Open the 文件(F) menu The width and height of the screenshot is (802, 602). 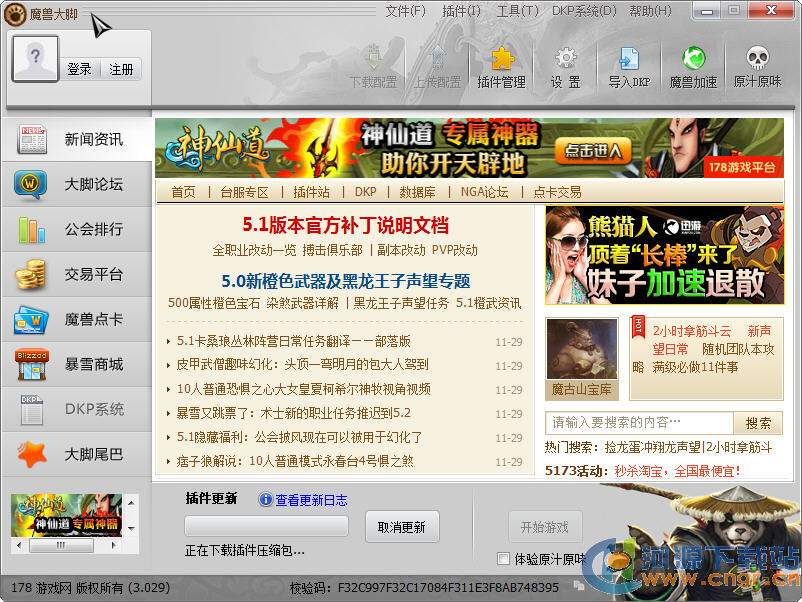pos(405,11)
